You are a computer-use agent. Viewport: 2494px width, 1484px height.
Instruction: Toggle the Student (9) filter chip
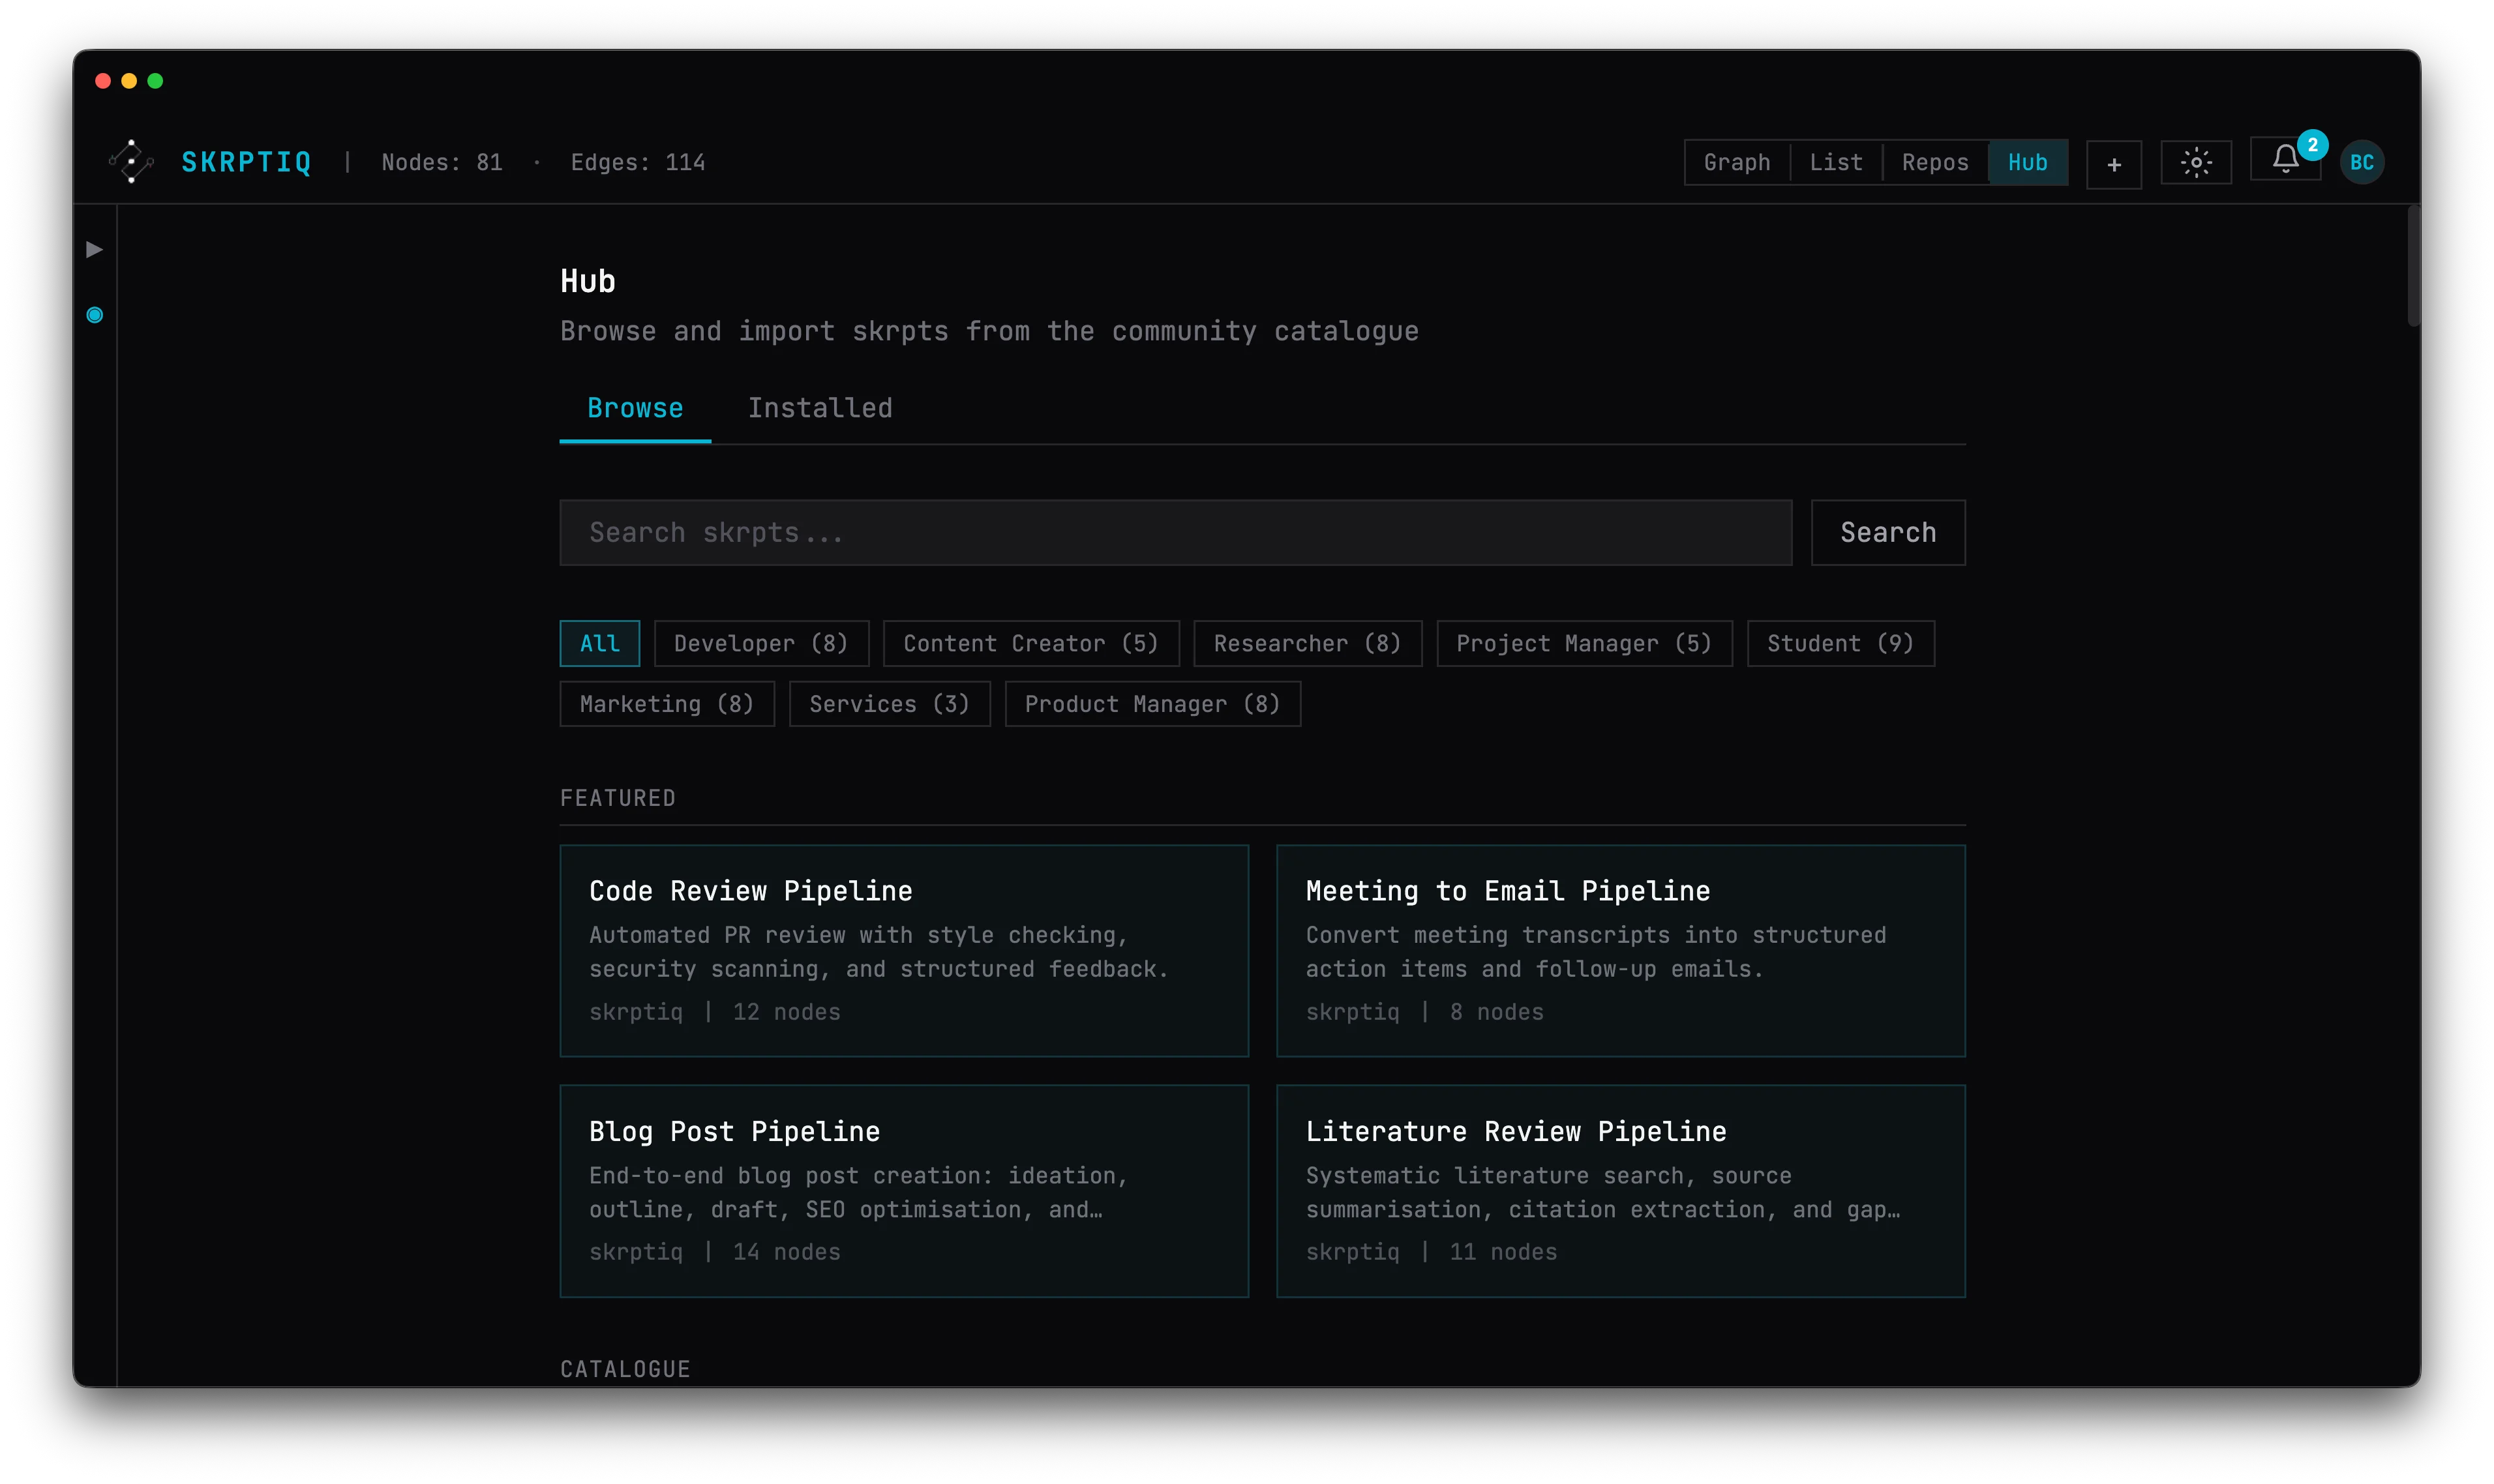[1840, 643]
